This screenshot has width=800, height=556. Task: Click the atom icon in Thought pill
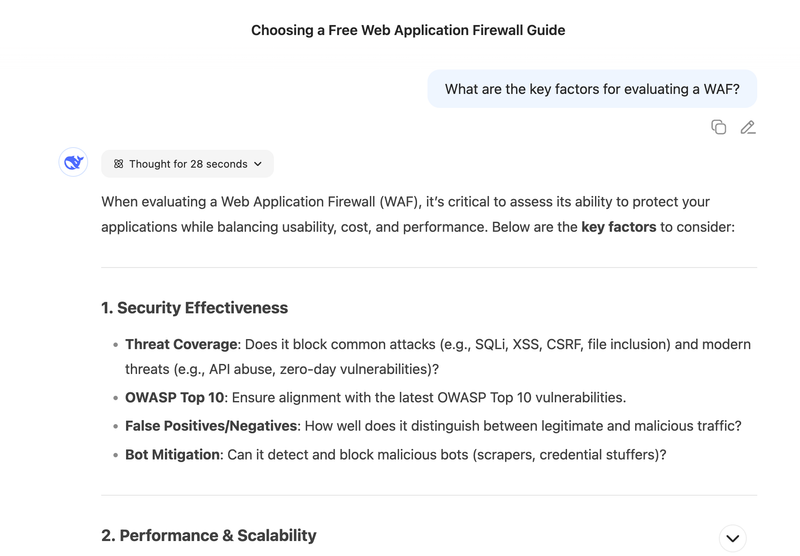coord(118,164)
